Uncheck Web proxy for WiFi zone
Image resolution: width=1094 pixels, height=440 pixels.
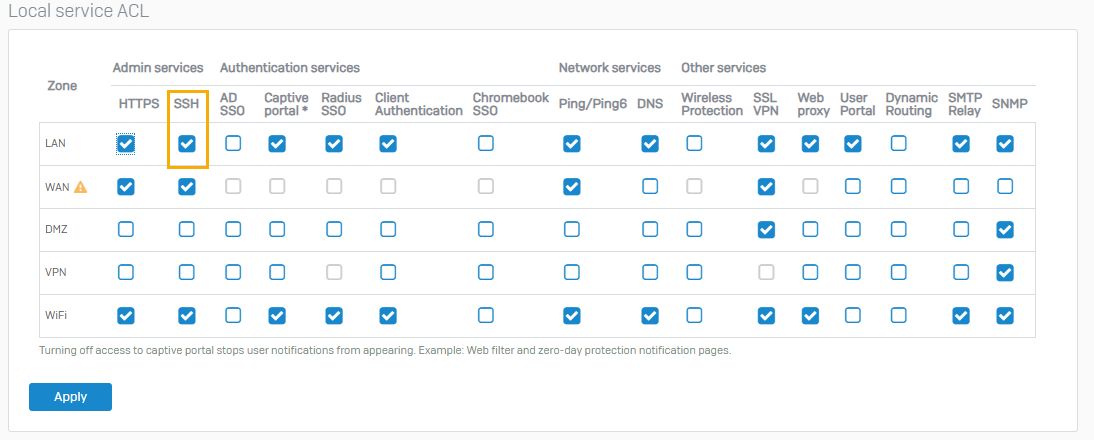pos(810,316)
